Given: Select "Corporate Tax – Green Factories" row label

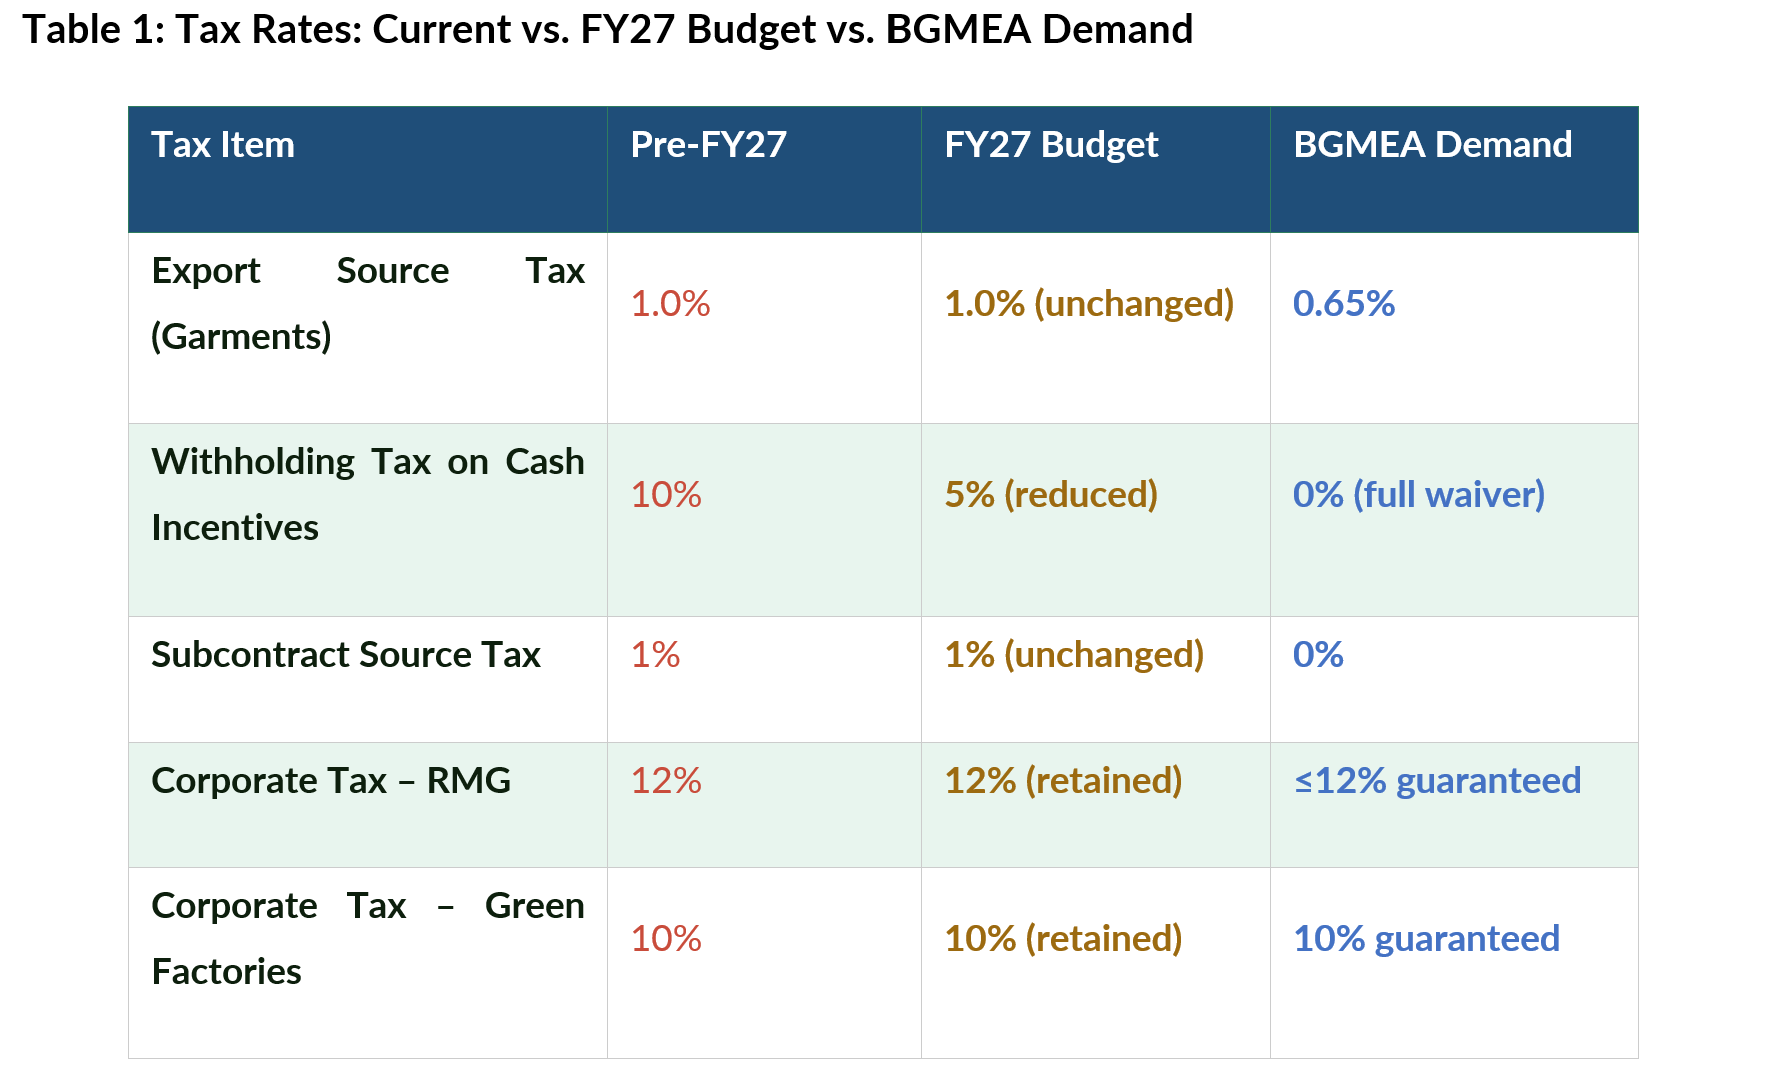Looking at the screenshot, I should click(x=368, y=939).
